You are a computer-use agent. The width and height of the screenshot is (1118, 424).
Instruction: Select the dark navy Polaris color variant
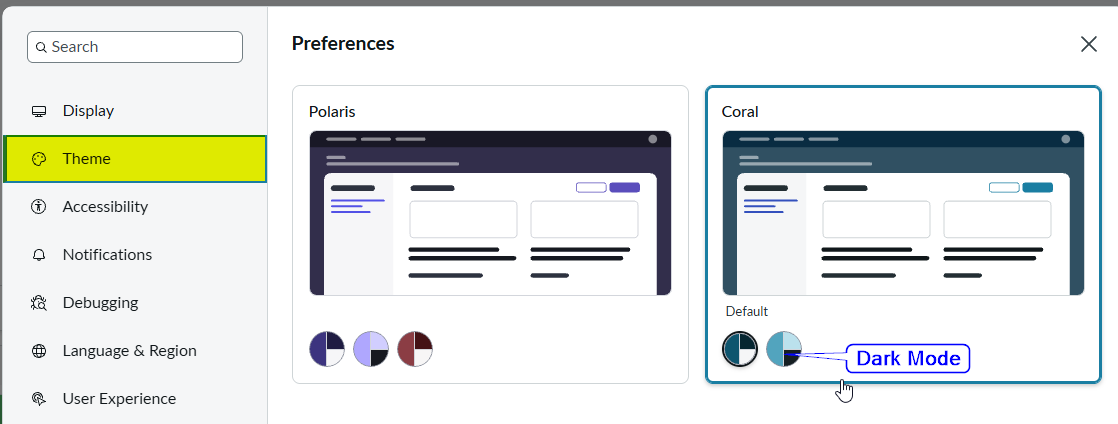[327, 349]
